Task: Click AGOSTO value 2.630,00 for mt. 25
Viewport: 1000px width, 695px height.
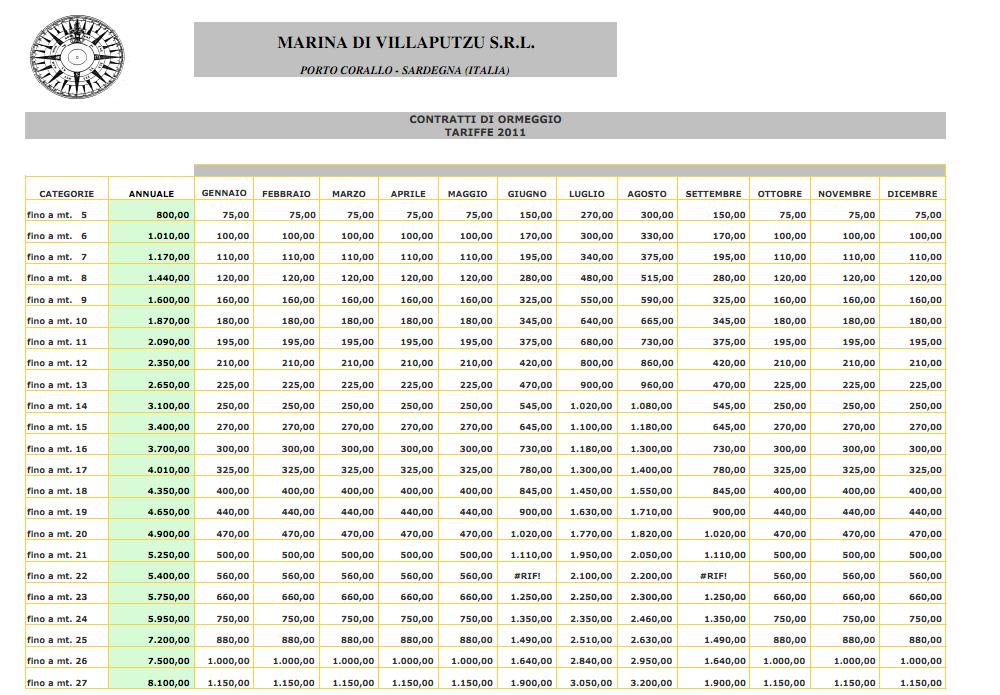Action: click(x=652, y=640)
